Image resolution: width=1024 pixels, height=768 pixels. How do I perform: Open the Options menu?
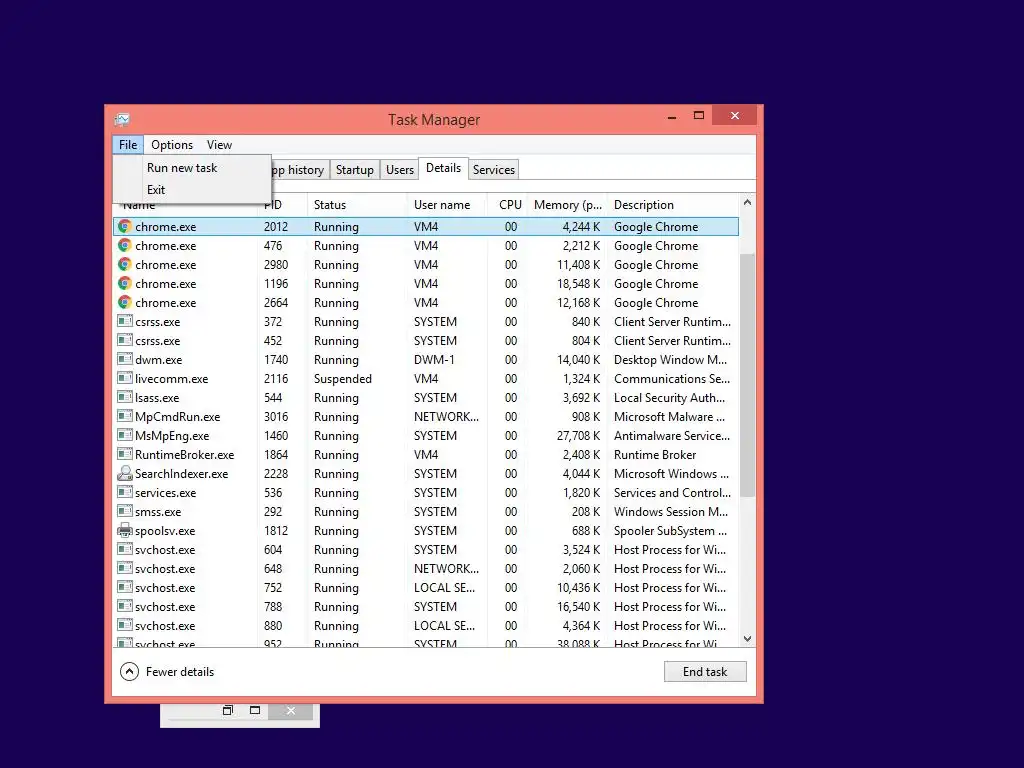pos(172,145)
